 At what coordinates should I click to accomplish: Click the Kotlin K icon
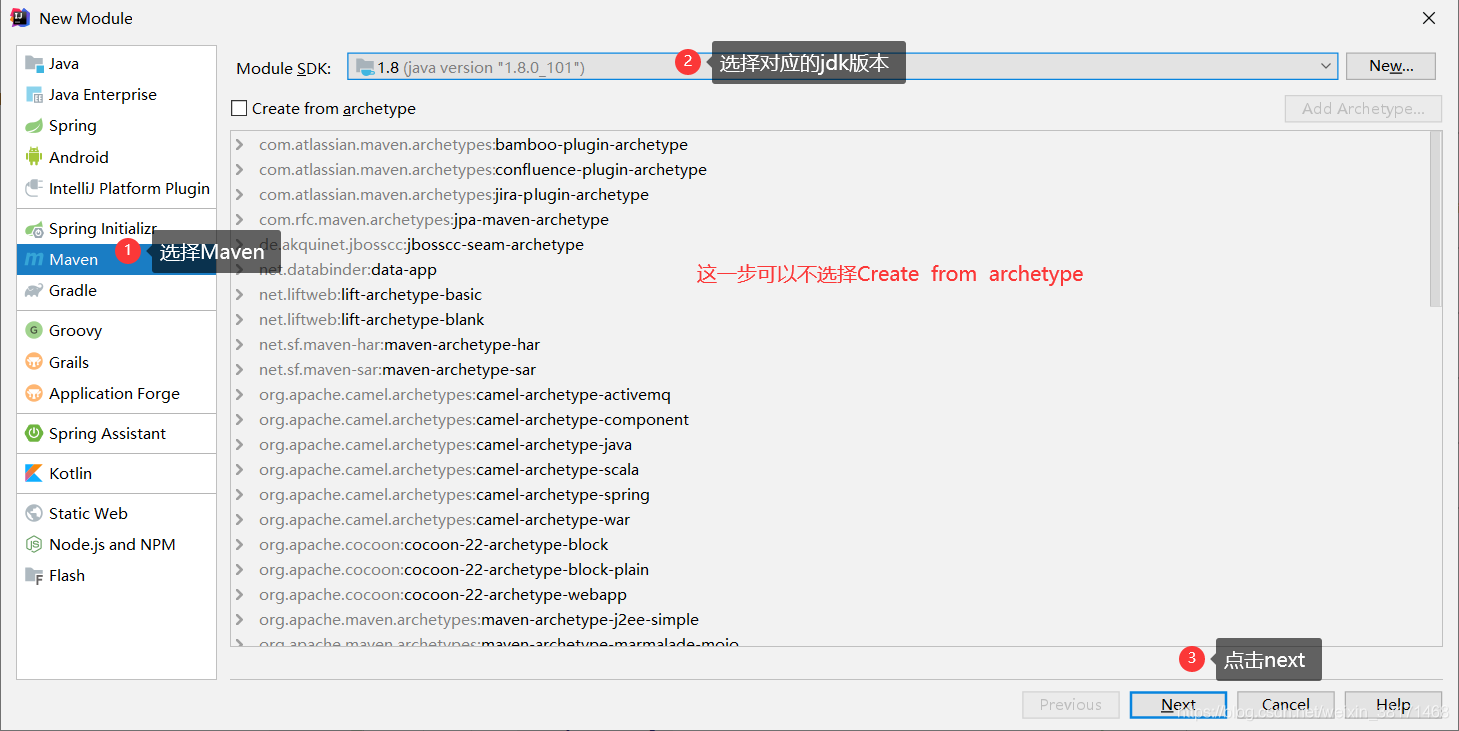click(34, 473)
